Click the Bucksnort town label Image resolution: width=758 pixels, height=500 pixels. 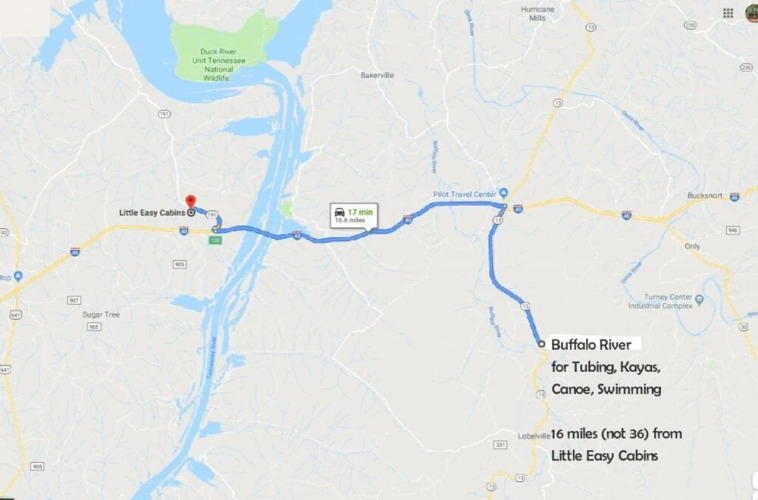pyautogui.click(x=705, y=195)
